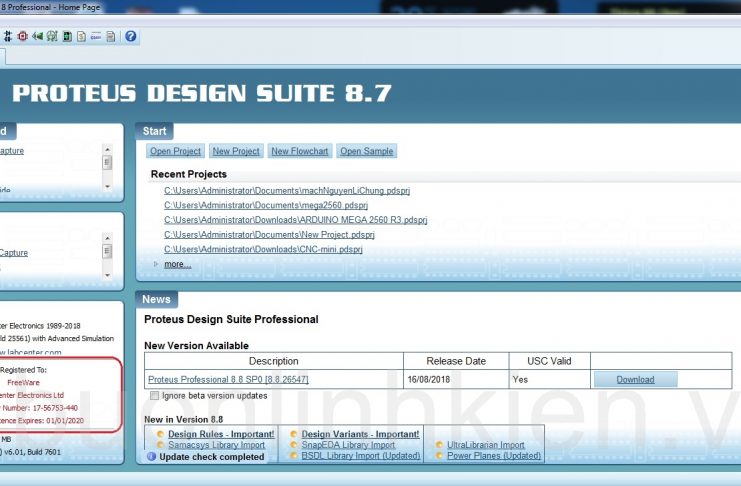Screen dimensions: 741x486
Task: Click scroll-down arrow in second left panel
Action: point(107,275)
